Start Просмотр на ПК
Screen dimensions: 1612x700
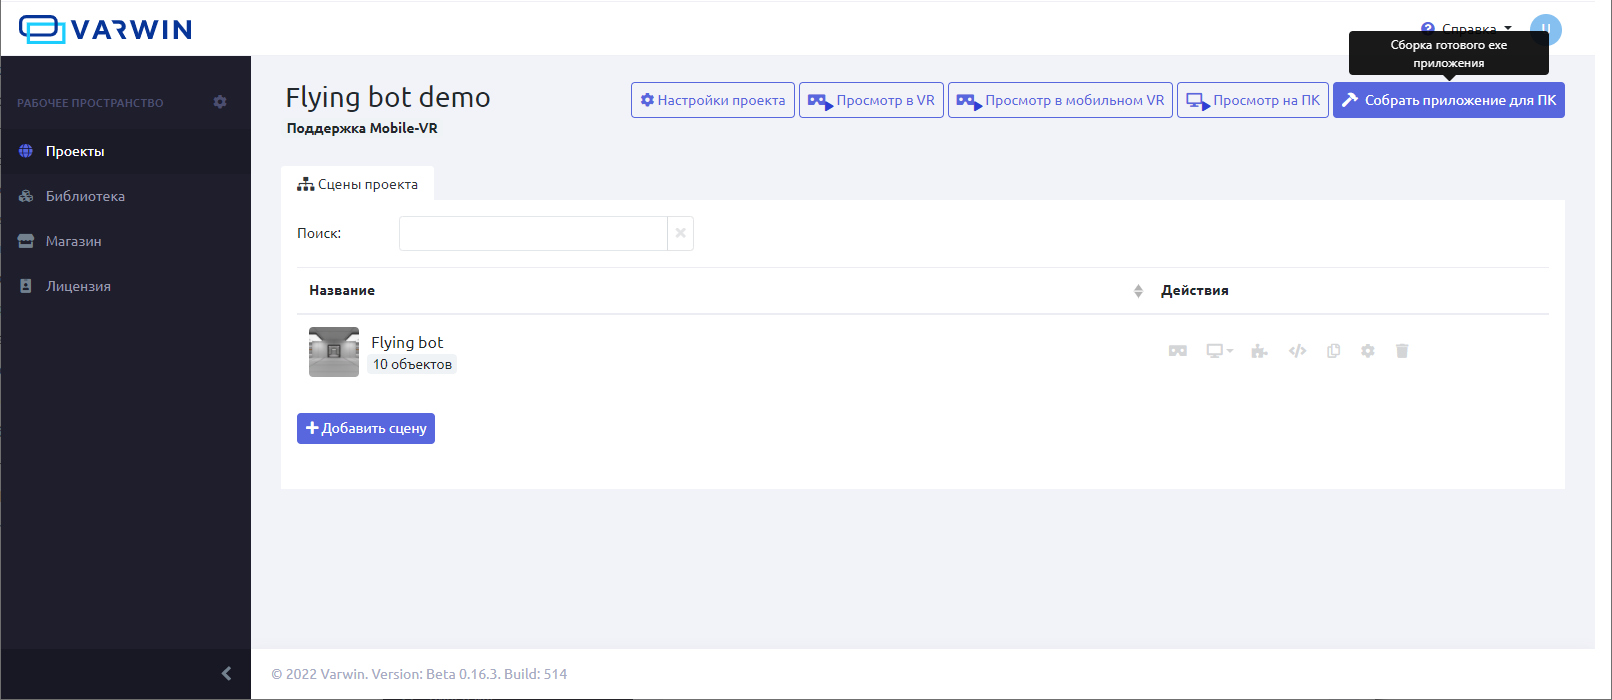[x=1253, y=100]
